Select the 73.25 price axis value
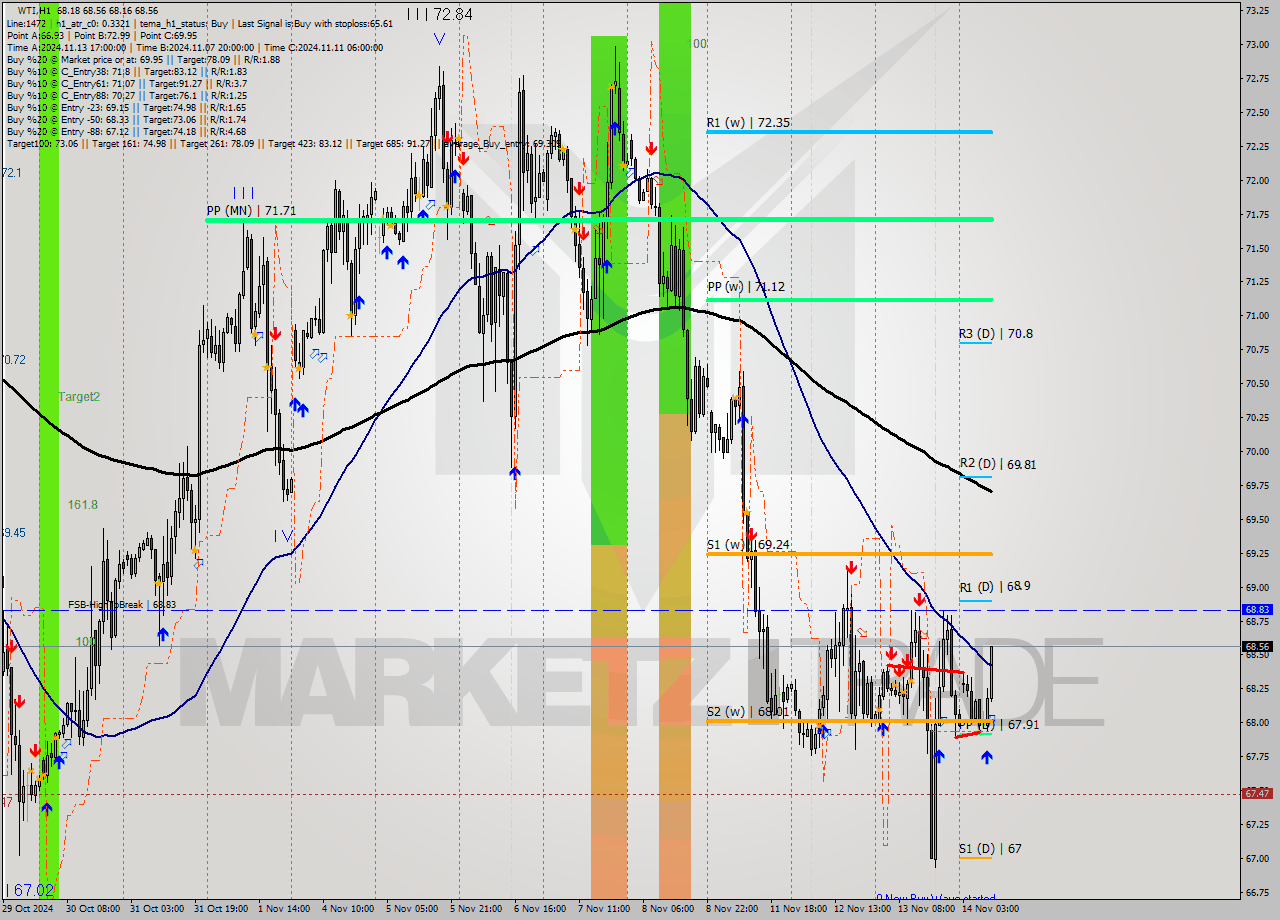1280x920 pixels. [1256, 9]
